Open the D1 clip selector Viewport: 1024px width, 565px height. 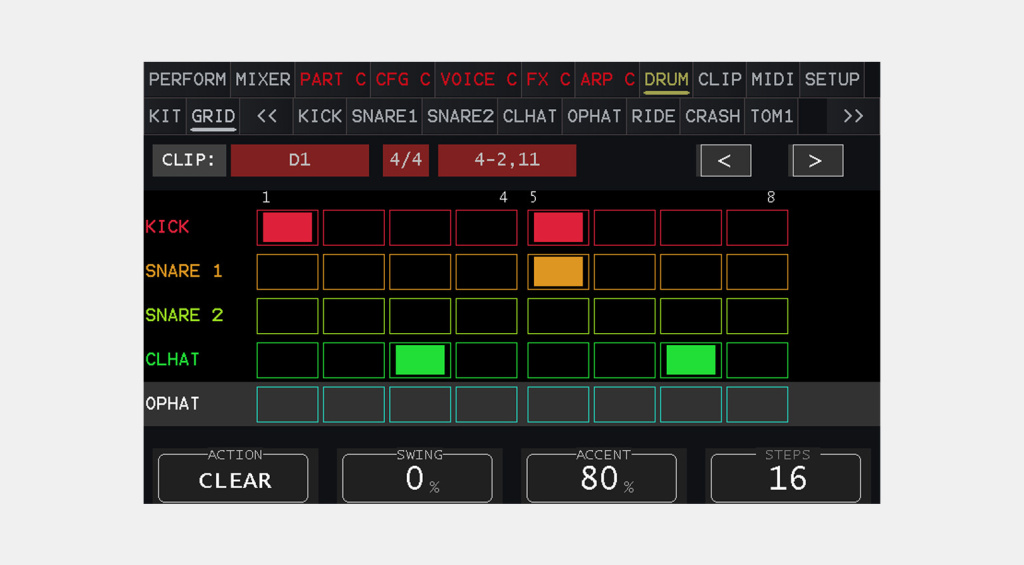[x=300, y=160]
